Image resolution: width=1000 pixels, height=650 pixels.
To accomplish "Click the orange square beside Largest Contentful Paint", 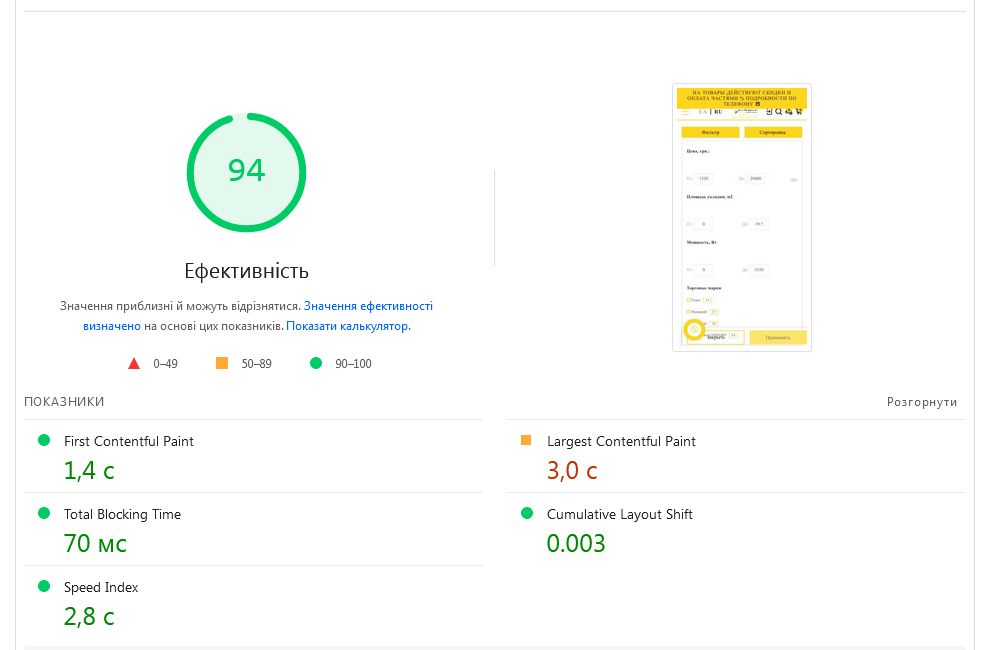I will 526,440.
